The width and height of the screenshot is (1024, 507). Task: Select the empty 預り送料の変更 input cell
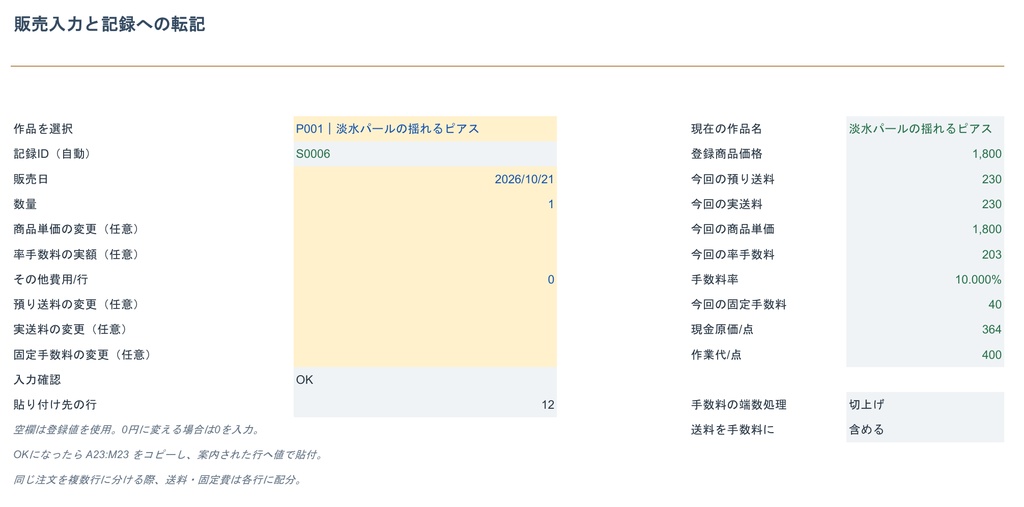[425, 304]
